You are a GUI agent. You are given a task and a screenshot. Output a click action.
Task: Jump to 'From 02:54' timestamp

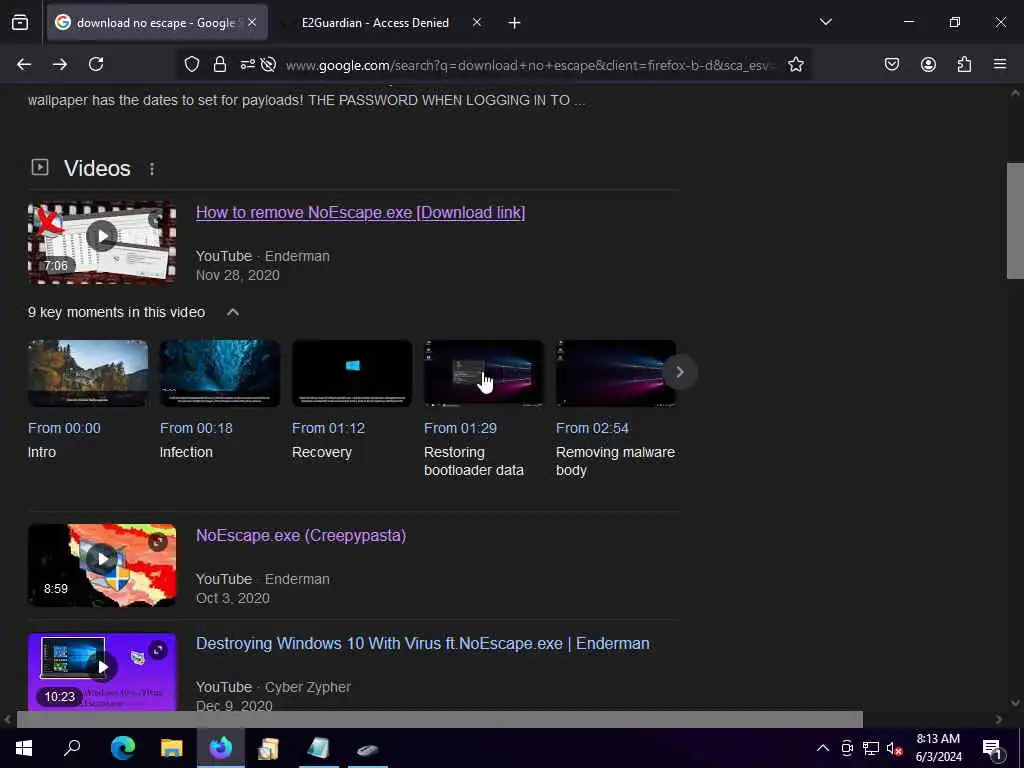592,428
